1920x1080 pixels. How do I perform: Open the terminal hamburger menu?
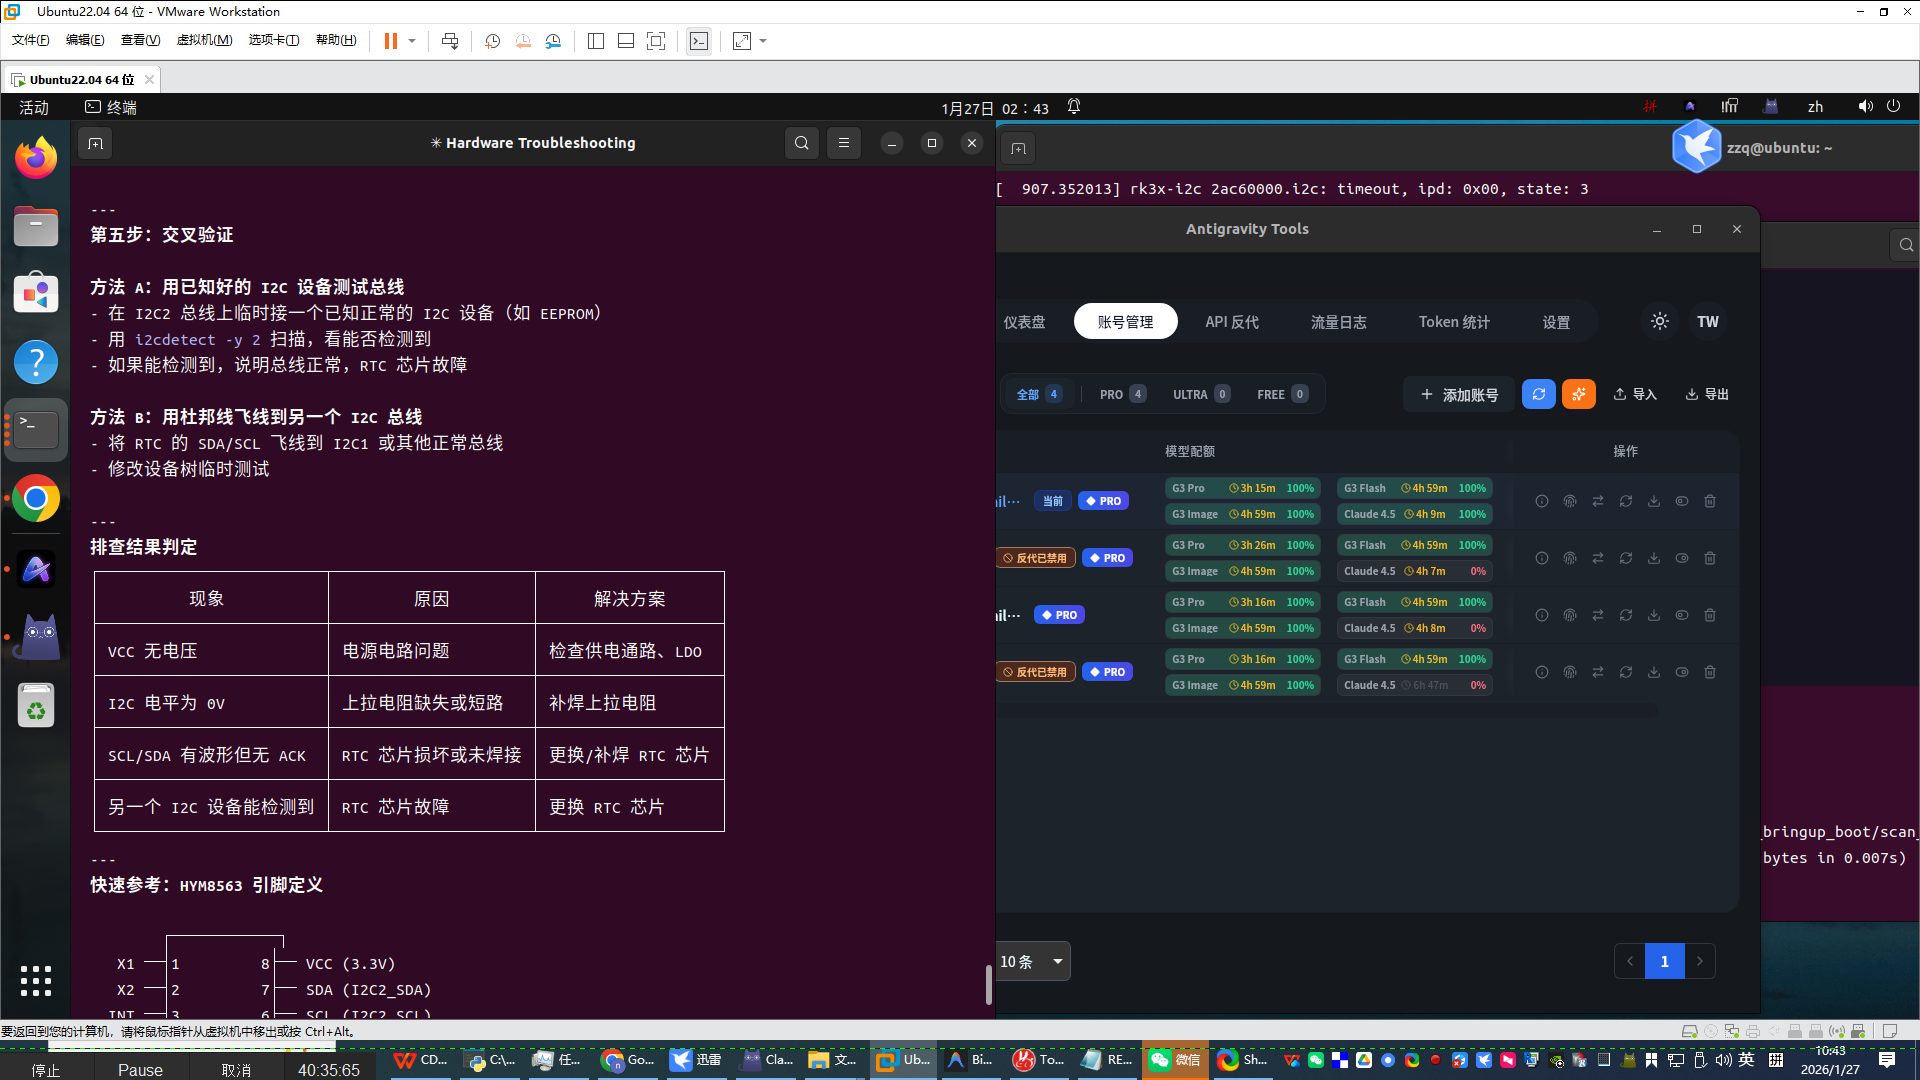click(x=843, y=143)
